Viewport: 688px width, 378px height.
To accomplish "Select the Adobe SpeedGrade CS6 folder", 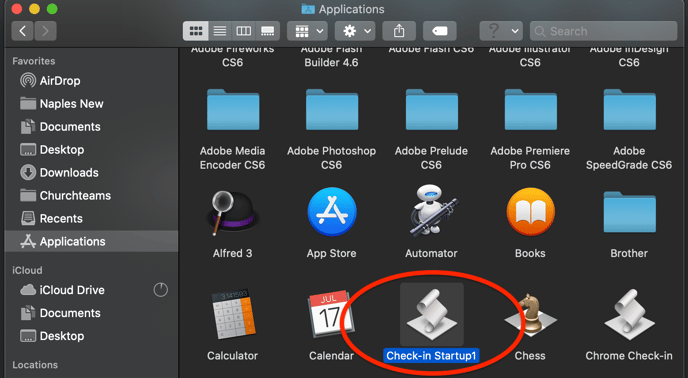I will 630,110.
